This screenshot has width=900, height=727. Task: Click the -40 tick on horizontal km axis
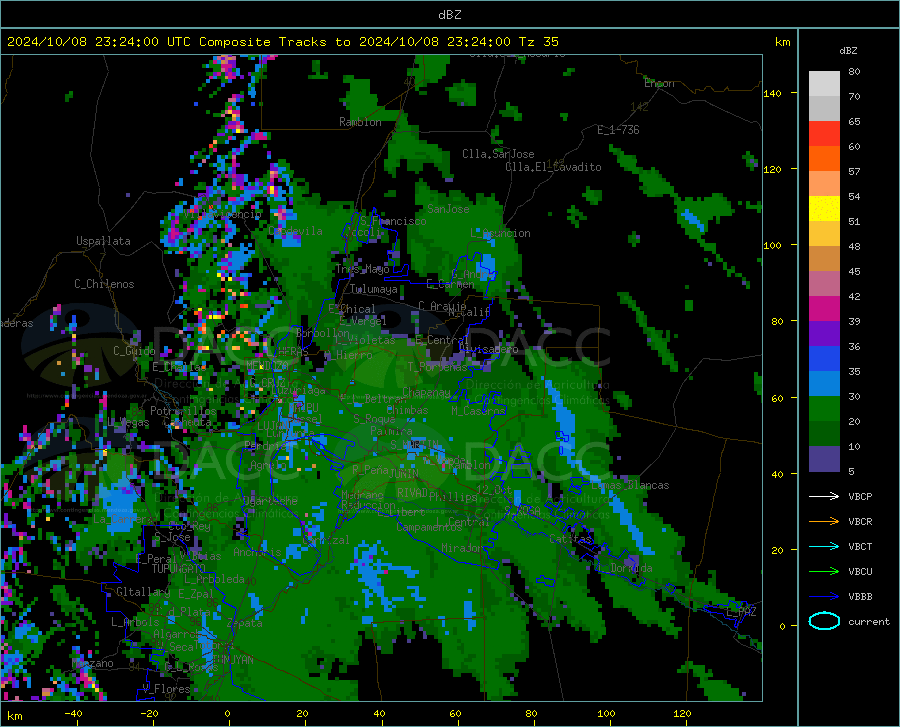point(73,713)
